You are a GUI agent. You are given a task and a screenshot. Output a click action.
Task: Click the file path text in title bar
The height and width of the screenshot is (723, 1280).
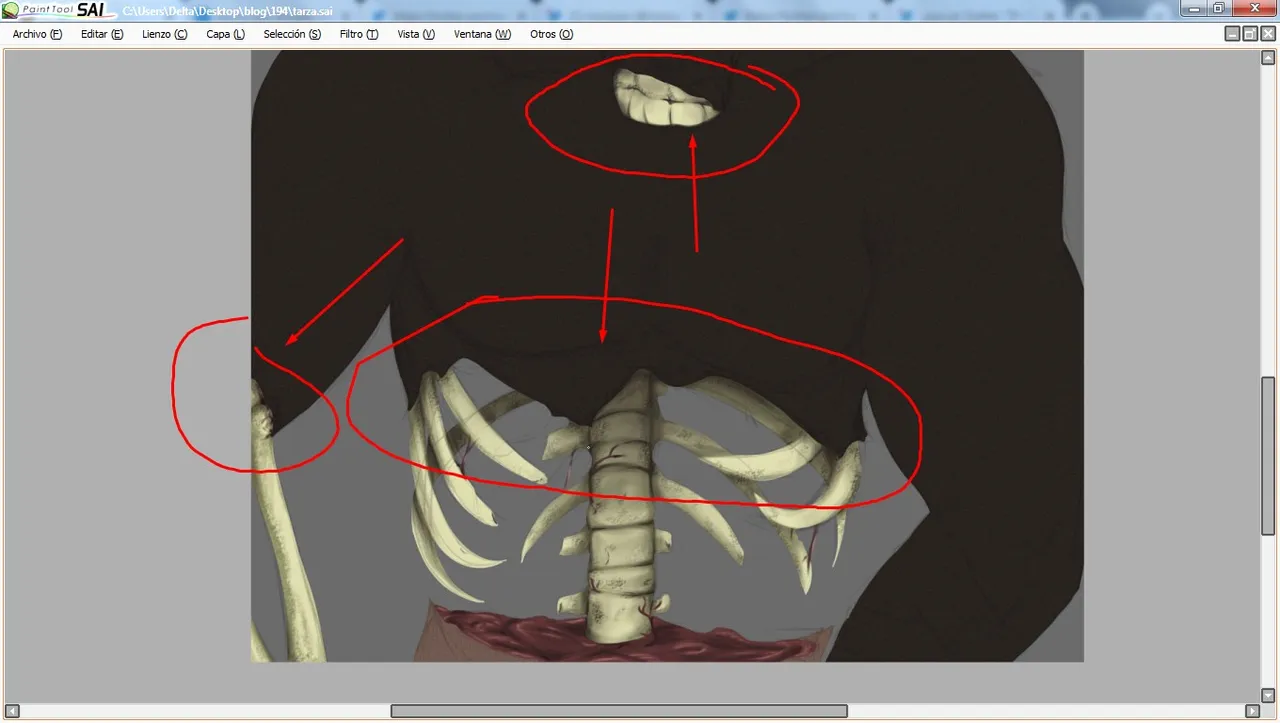(x=228, y=11)
